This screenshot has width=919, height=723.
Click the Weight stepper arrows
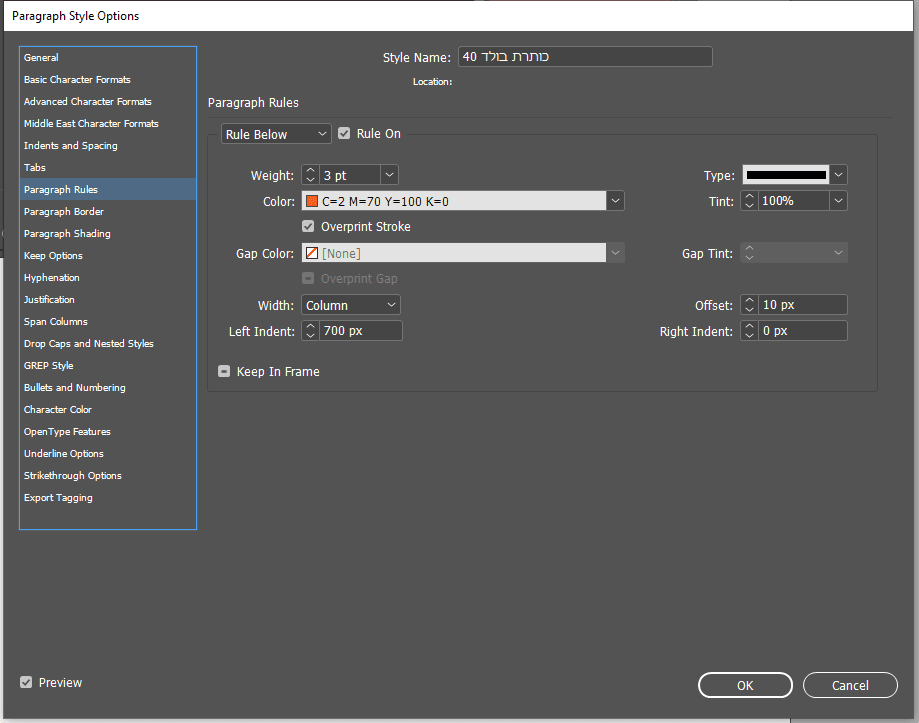point(310,175)
